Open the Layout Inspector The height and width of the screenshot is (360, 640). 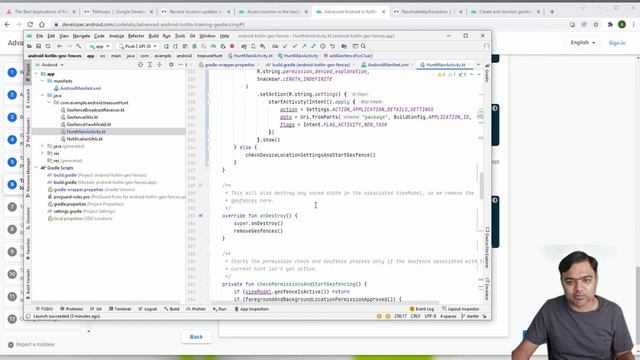(461, 309)
